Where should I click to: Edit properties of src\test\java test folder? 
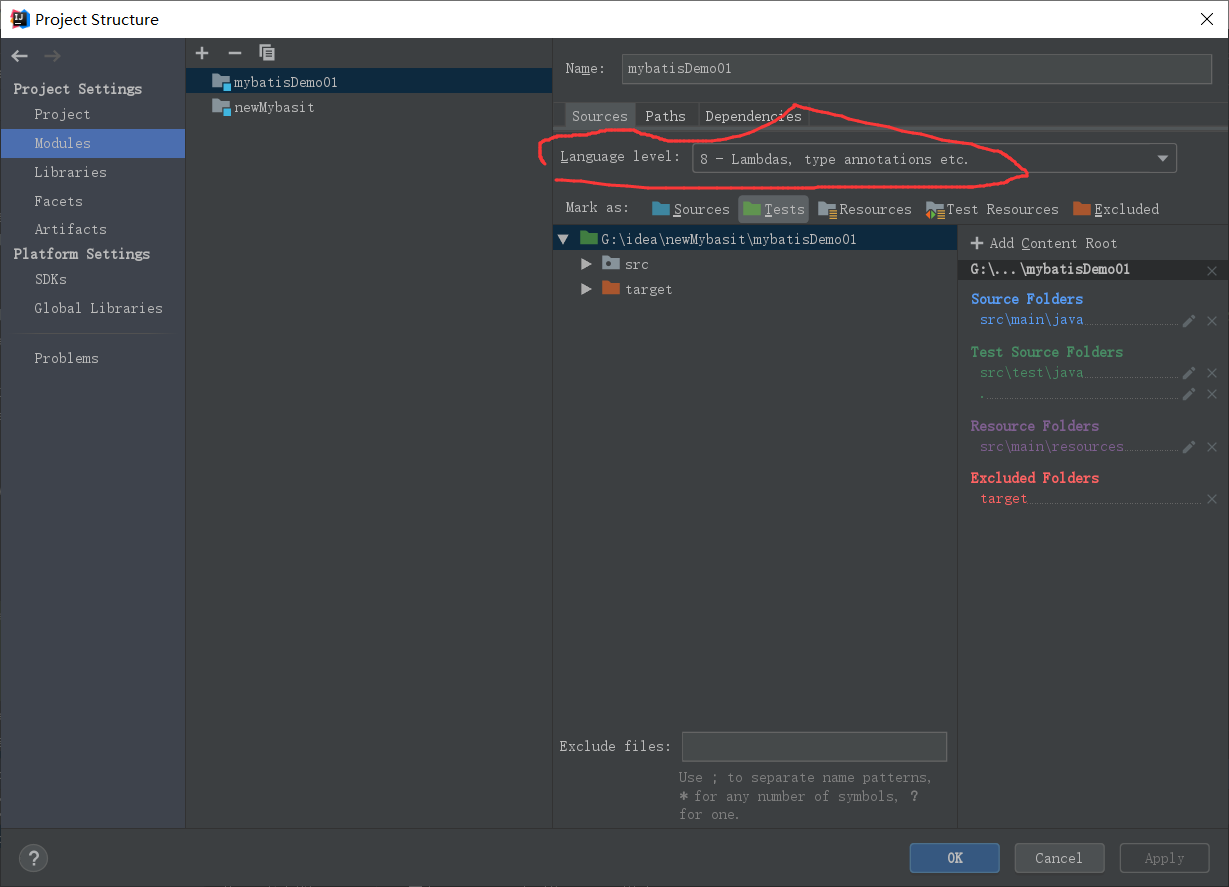click(x=1189, y=373)
